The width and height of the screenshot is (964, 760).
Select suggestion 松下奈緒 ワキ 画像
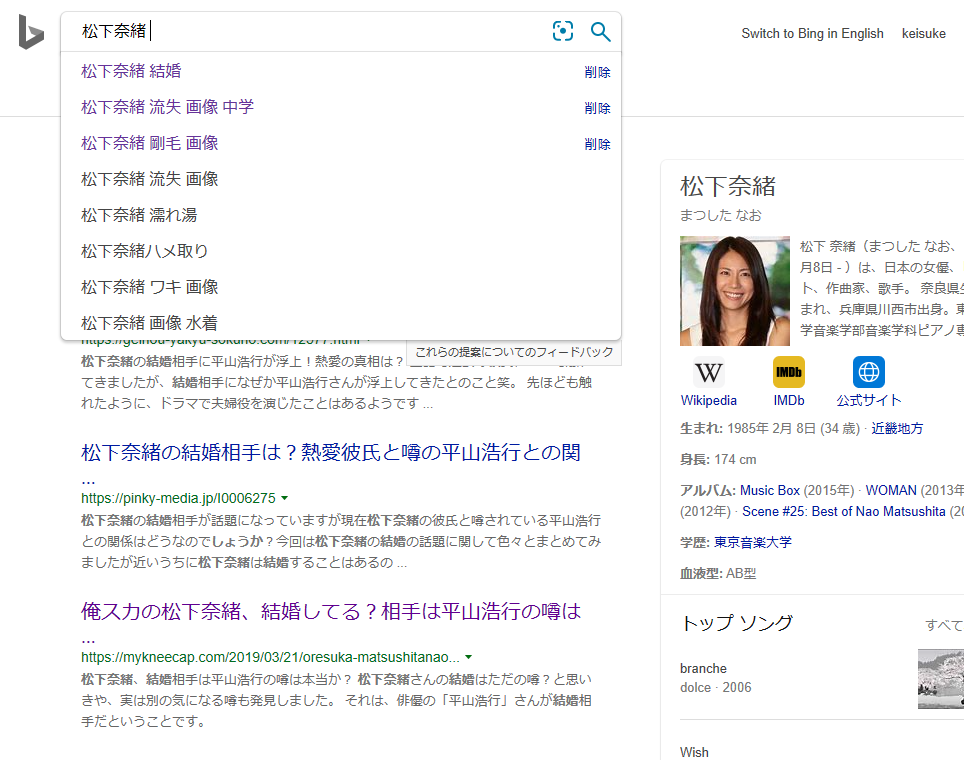[x=341, y=287]
